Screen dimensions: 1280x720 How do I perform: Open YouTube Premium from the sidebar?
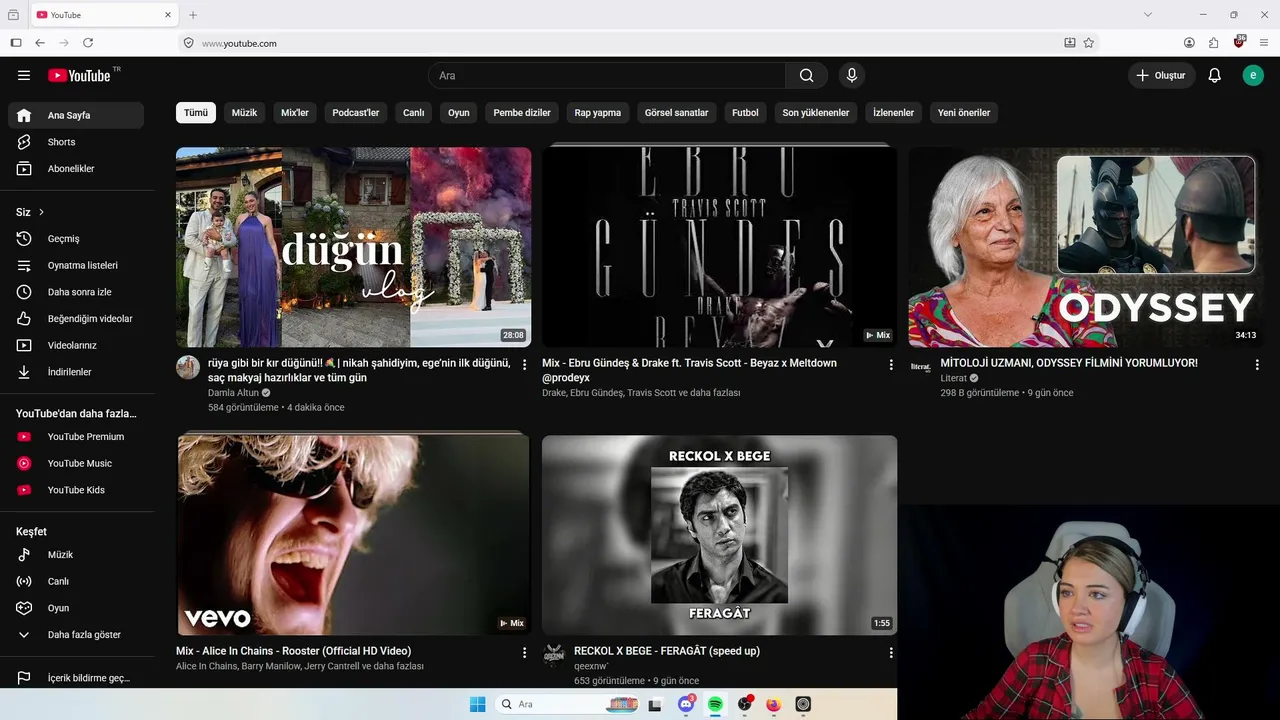click(76, 437)
